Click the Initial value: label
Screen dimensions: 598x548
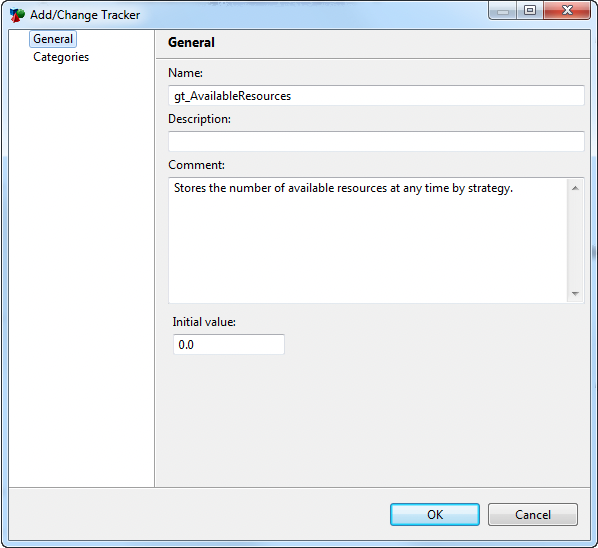(x=204, y=322)
